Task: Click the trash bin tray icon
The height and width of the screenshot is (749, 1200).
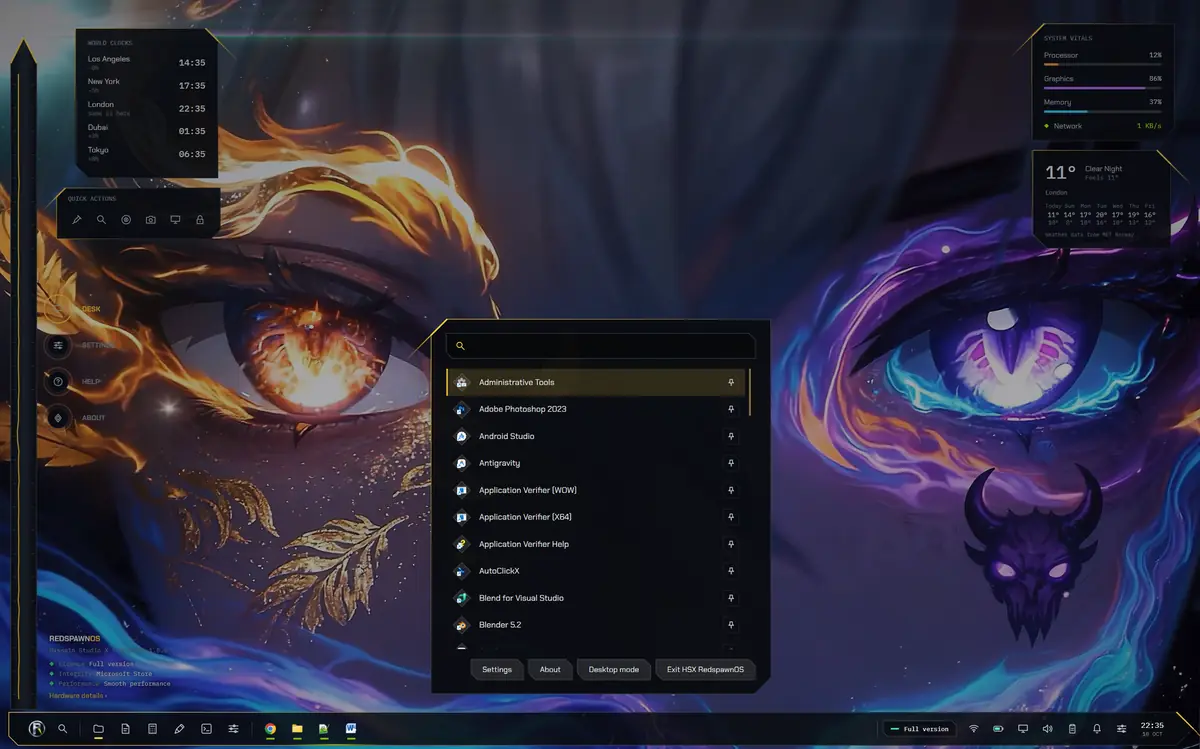Action: (x=1072, y=729)
